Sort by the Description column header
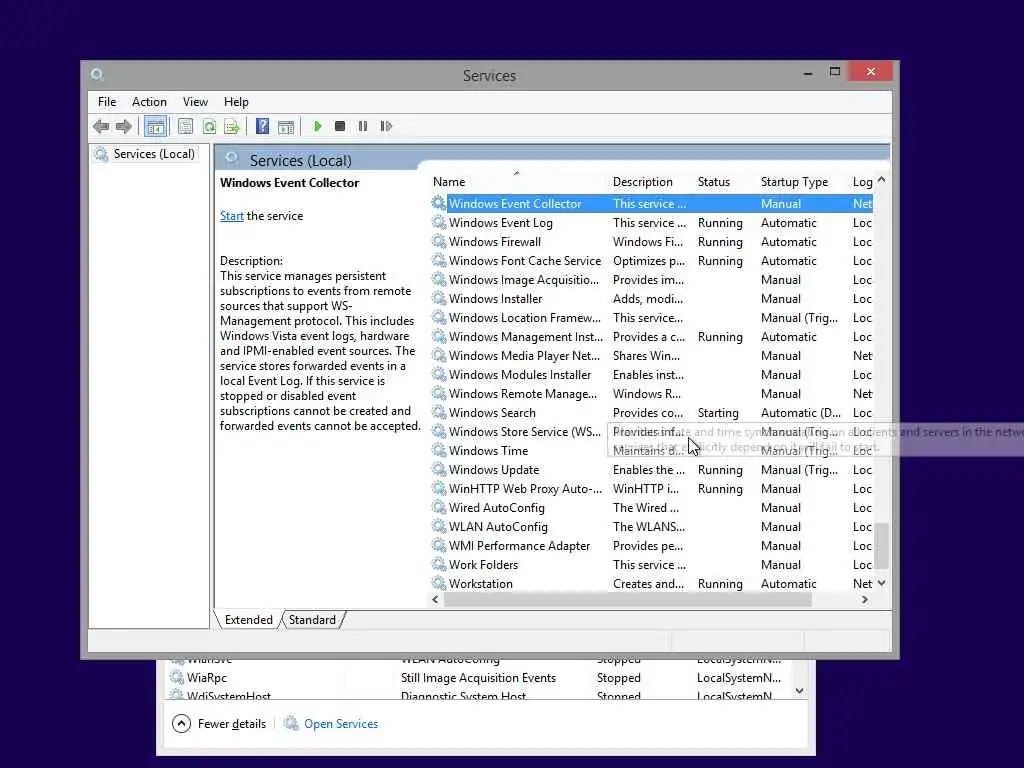This screenshot has height=768, width=1024. 650,182
